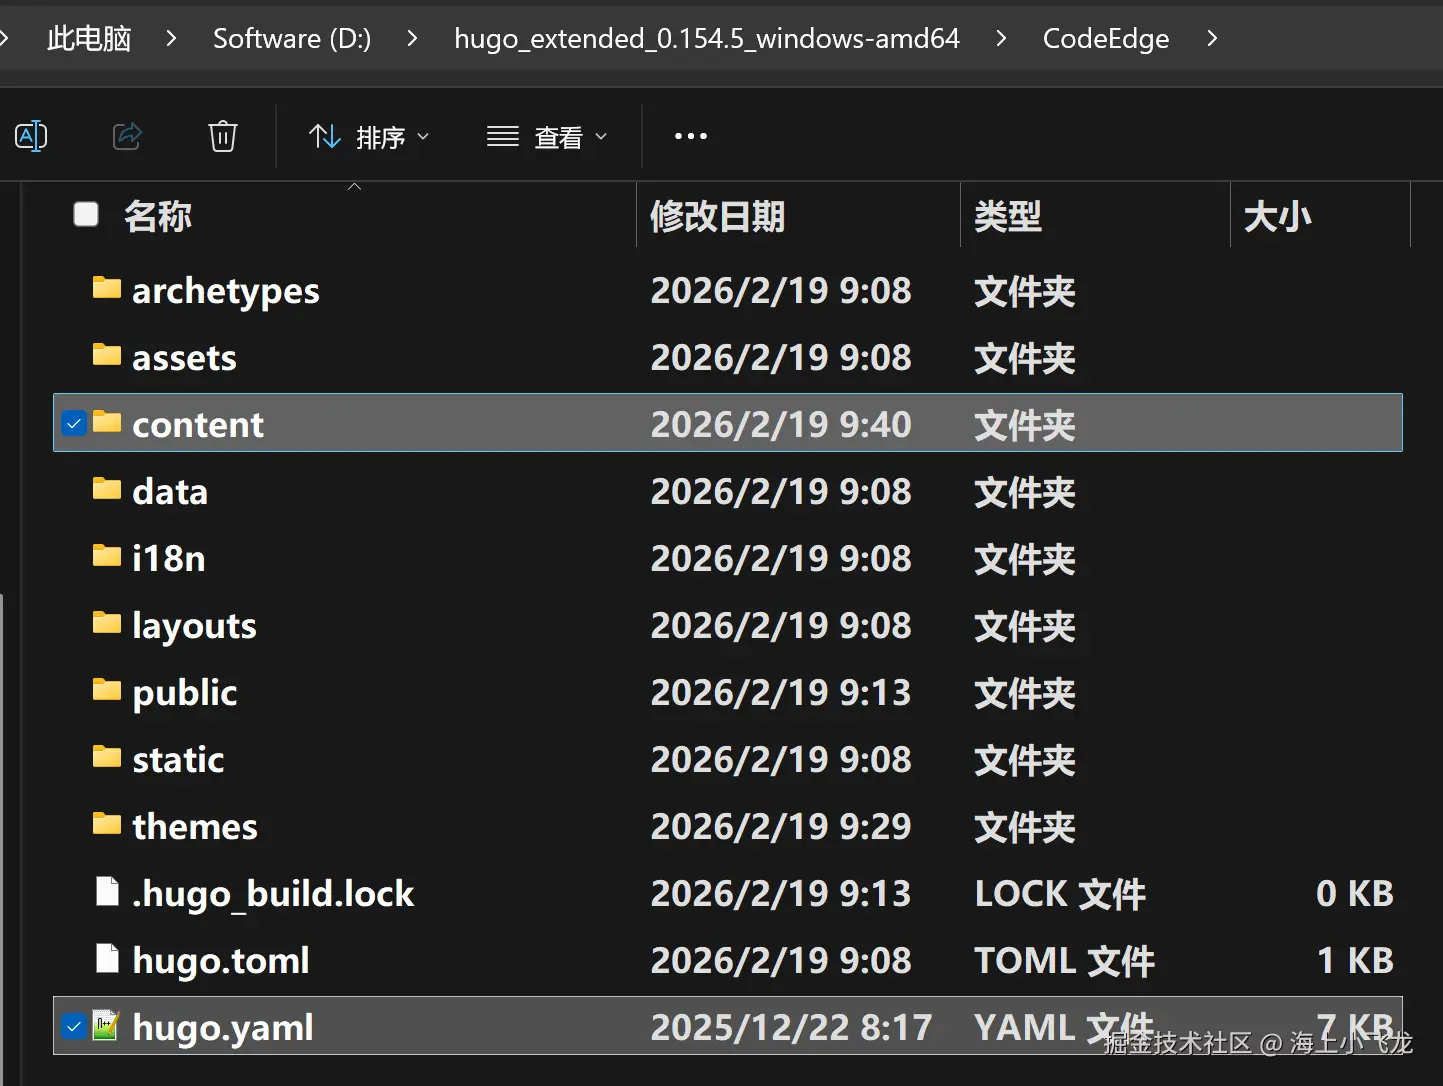Toggle the select-all checkbox in header

pyautogui.click(x=86, y=214)
